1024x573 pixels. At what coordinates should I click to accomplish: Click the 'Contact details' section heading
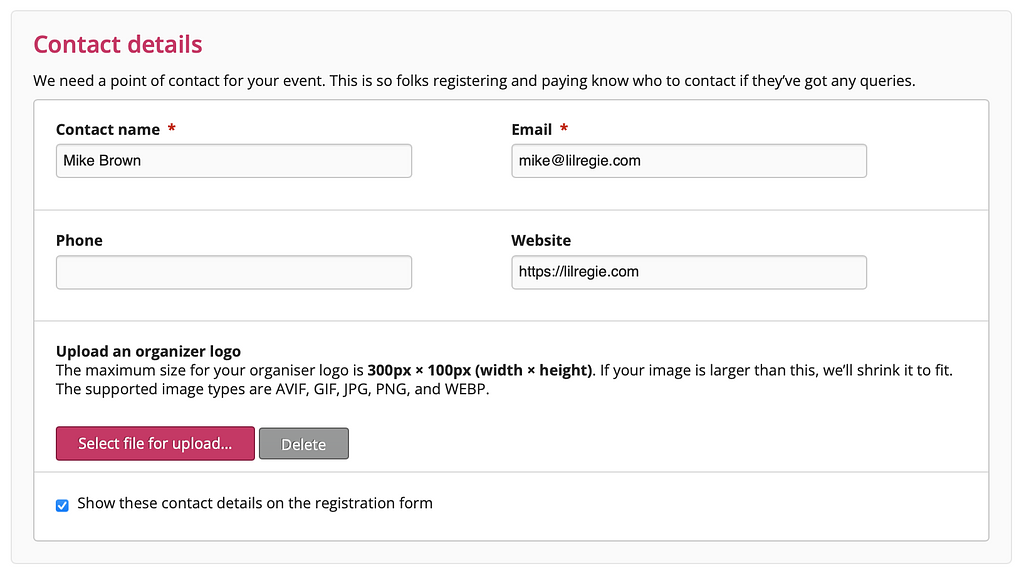(x=118, y=44)
